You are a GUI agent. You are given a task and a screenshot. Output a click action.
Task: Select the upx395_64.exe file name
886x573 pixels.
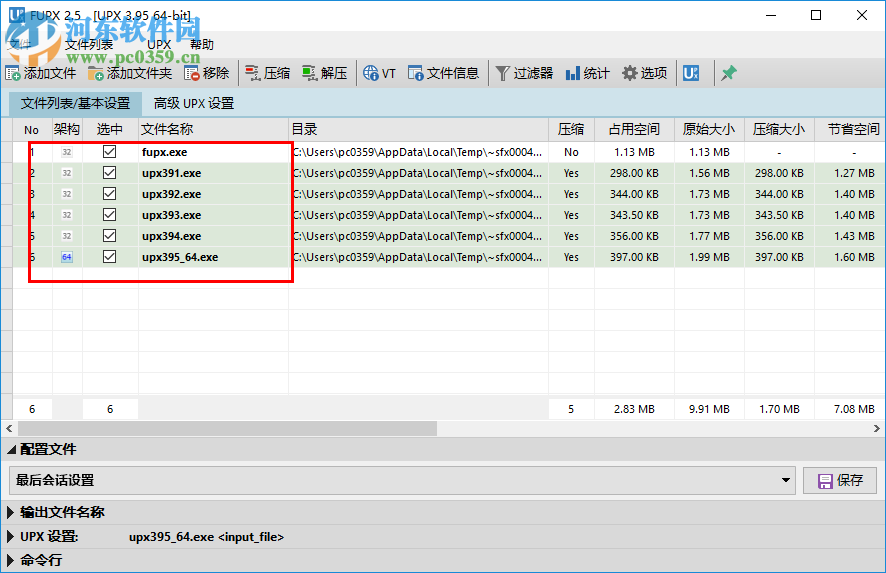point(180,257)
